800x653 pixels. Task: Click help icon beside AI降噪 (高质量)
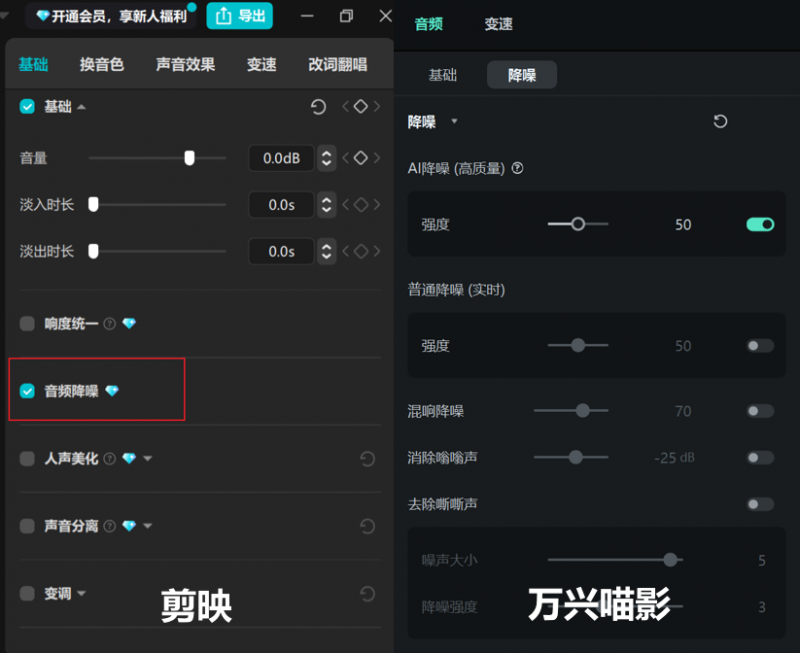coord(517,169)
